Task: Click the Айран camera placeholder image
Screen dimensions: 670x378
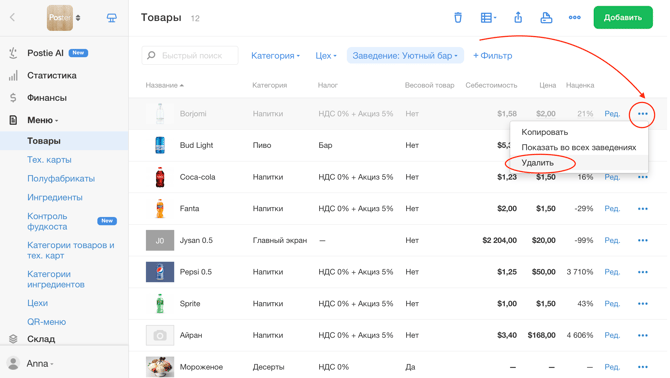Action: pos(160,335)
